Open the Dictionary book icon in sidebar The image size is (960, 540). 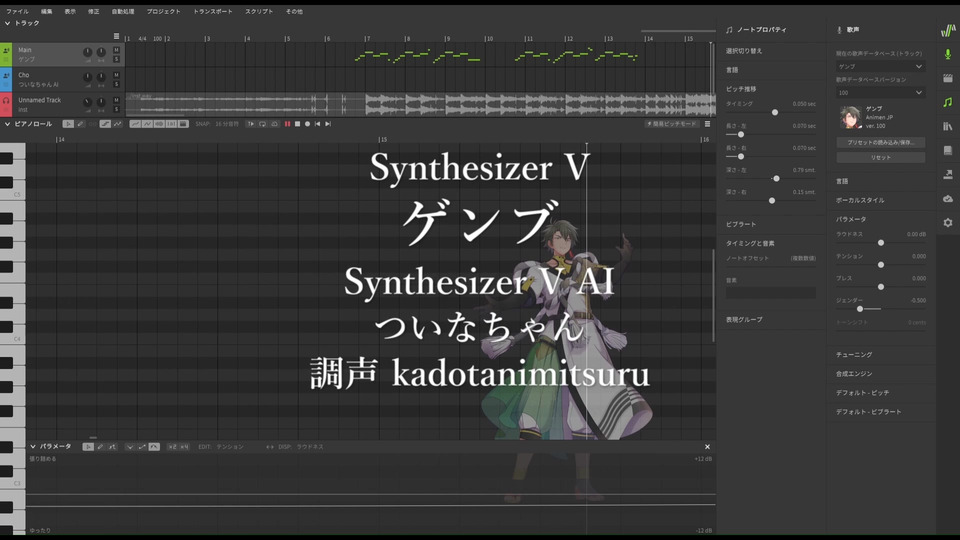947,151
